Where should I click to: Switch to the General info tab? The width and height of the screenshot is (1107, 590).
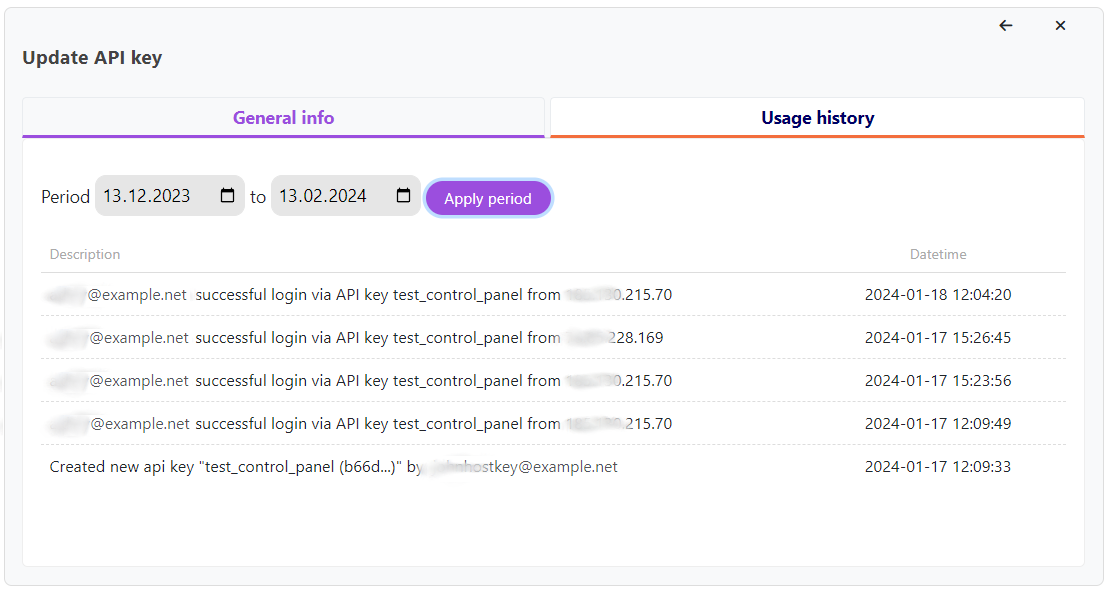[283, 118]
